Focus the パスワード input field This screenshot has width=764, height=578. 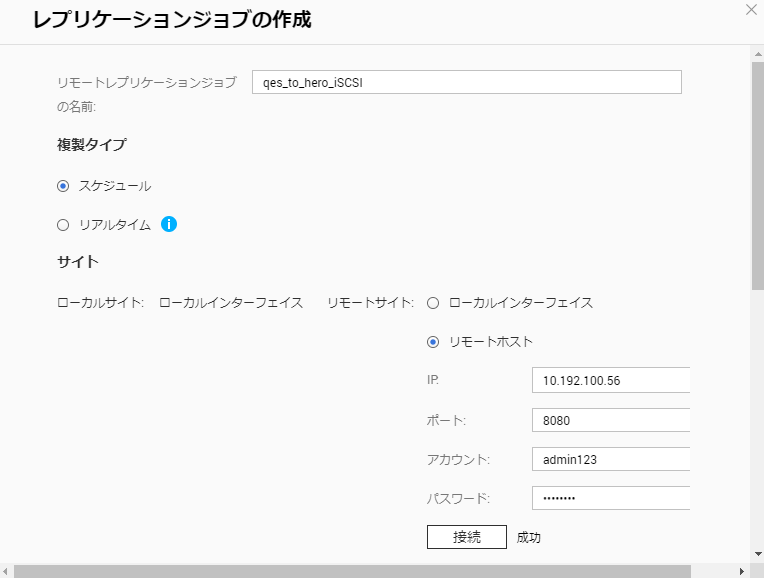click(611, 498)
